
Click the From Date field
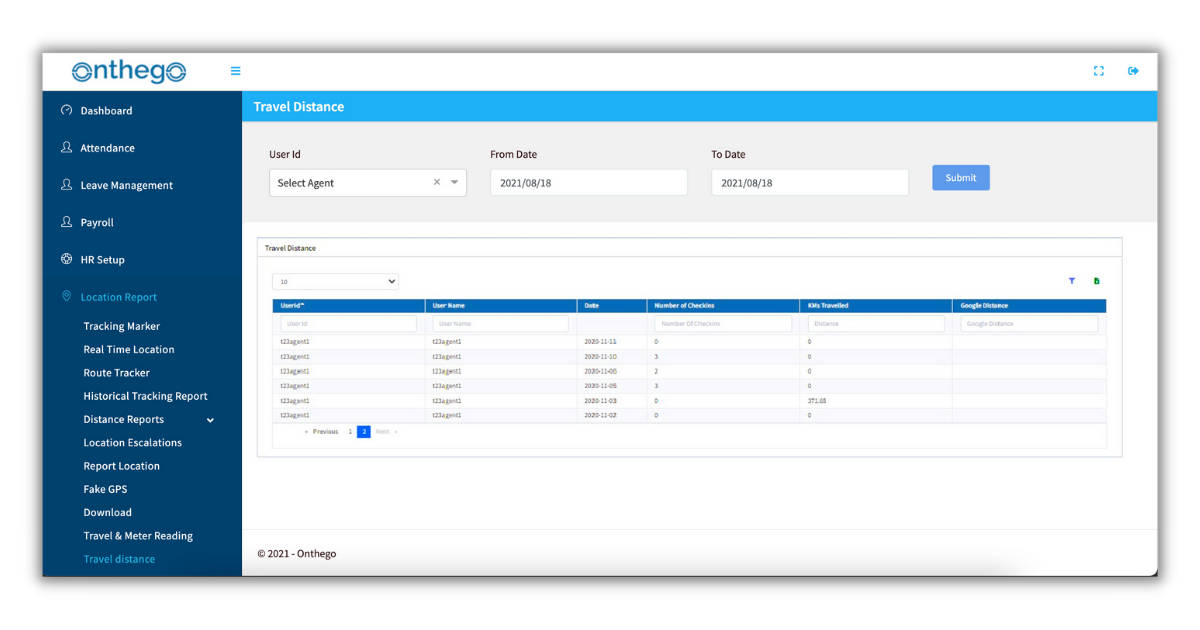[x=588, y=182]
